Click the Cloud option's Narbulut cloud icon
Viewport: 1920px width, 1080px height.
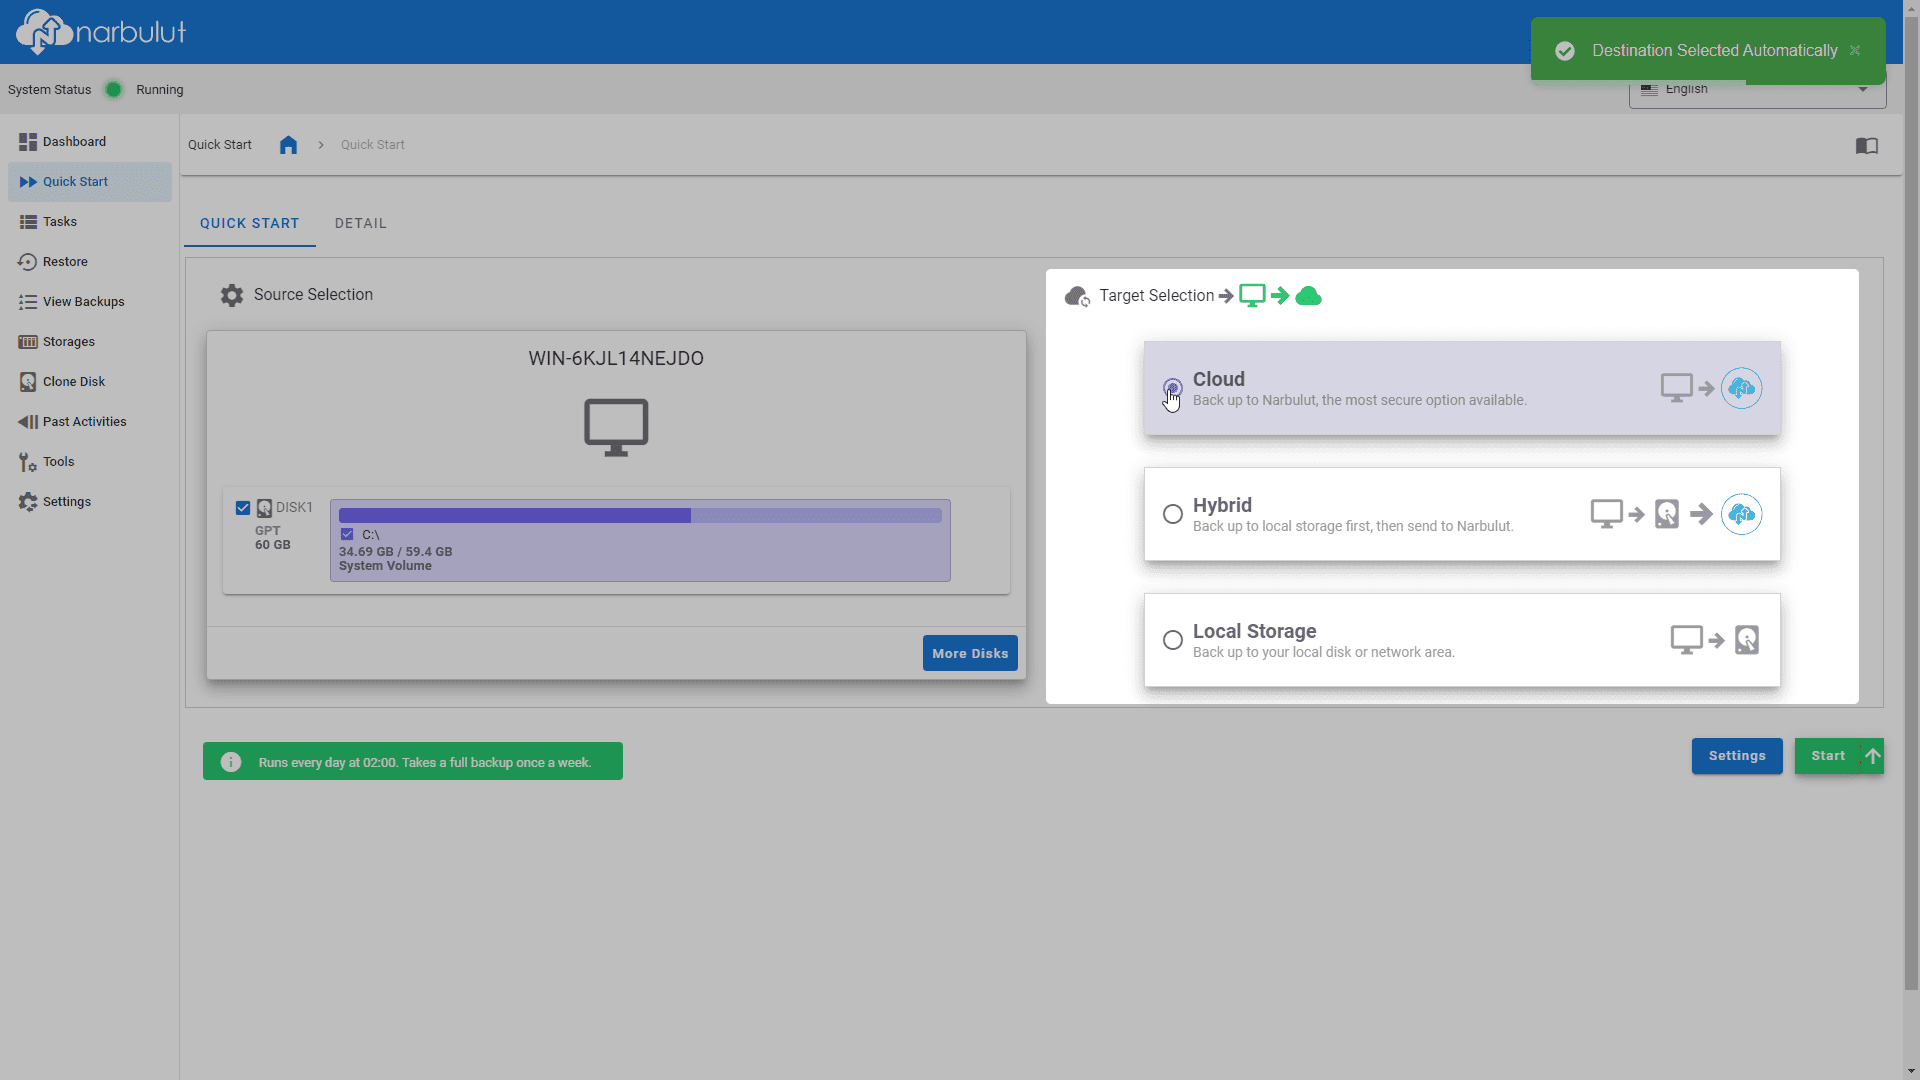click(1741, 388)
